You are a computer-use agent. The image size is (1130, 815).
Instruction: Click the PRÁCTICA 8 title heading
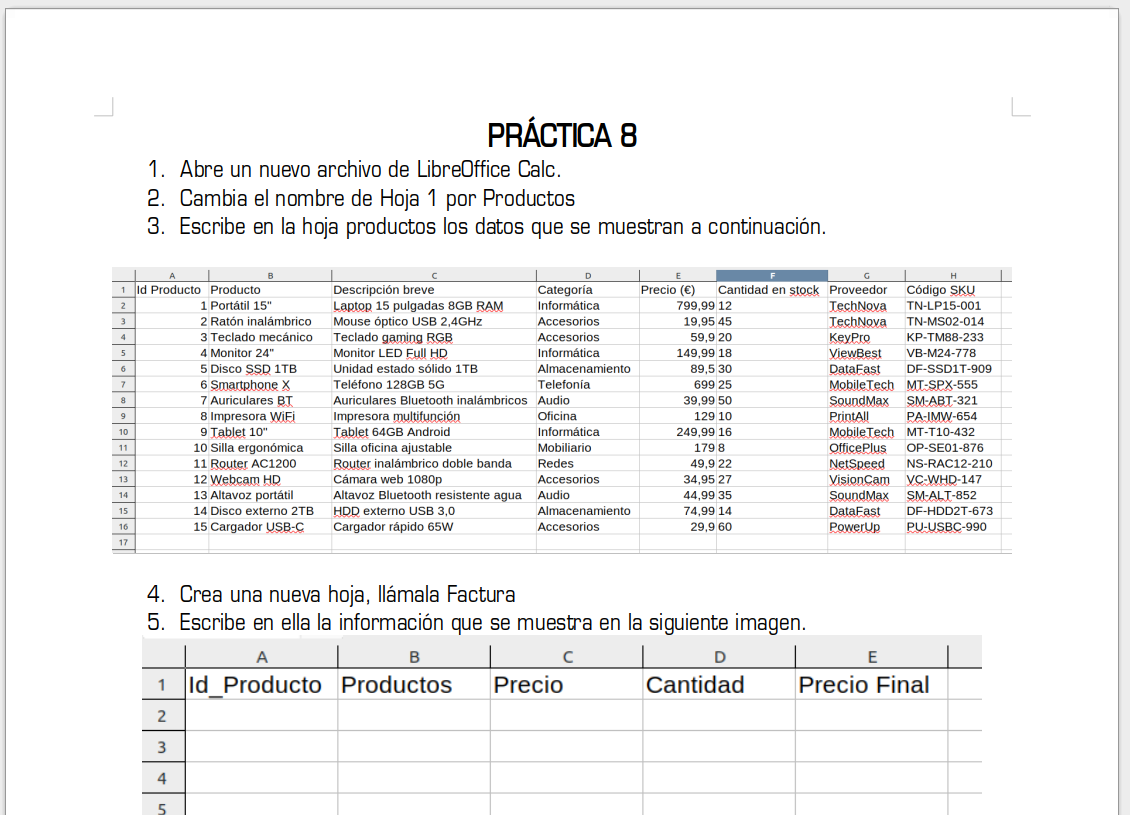[x=562, y=135]
